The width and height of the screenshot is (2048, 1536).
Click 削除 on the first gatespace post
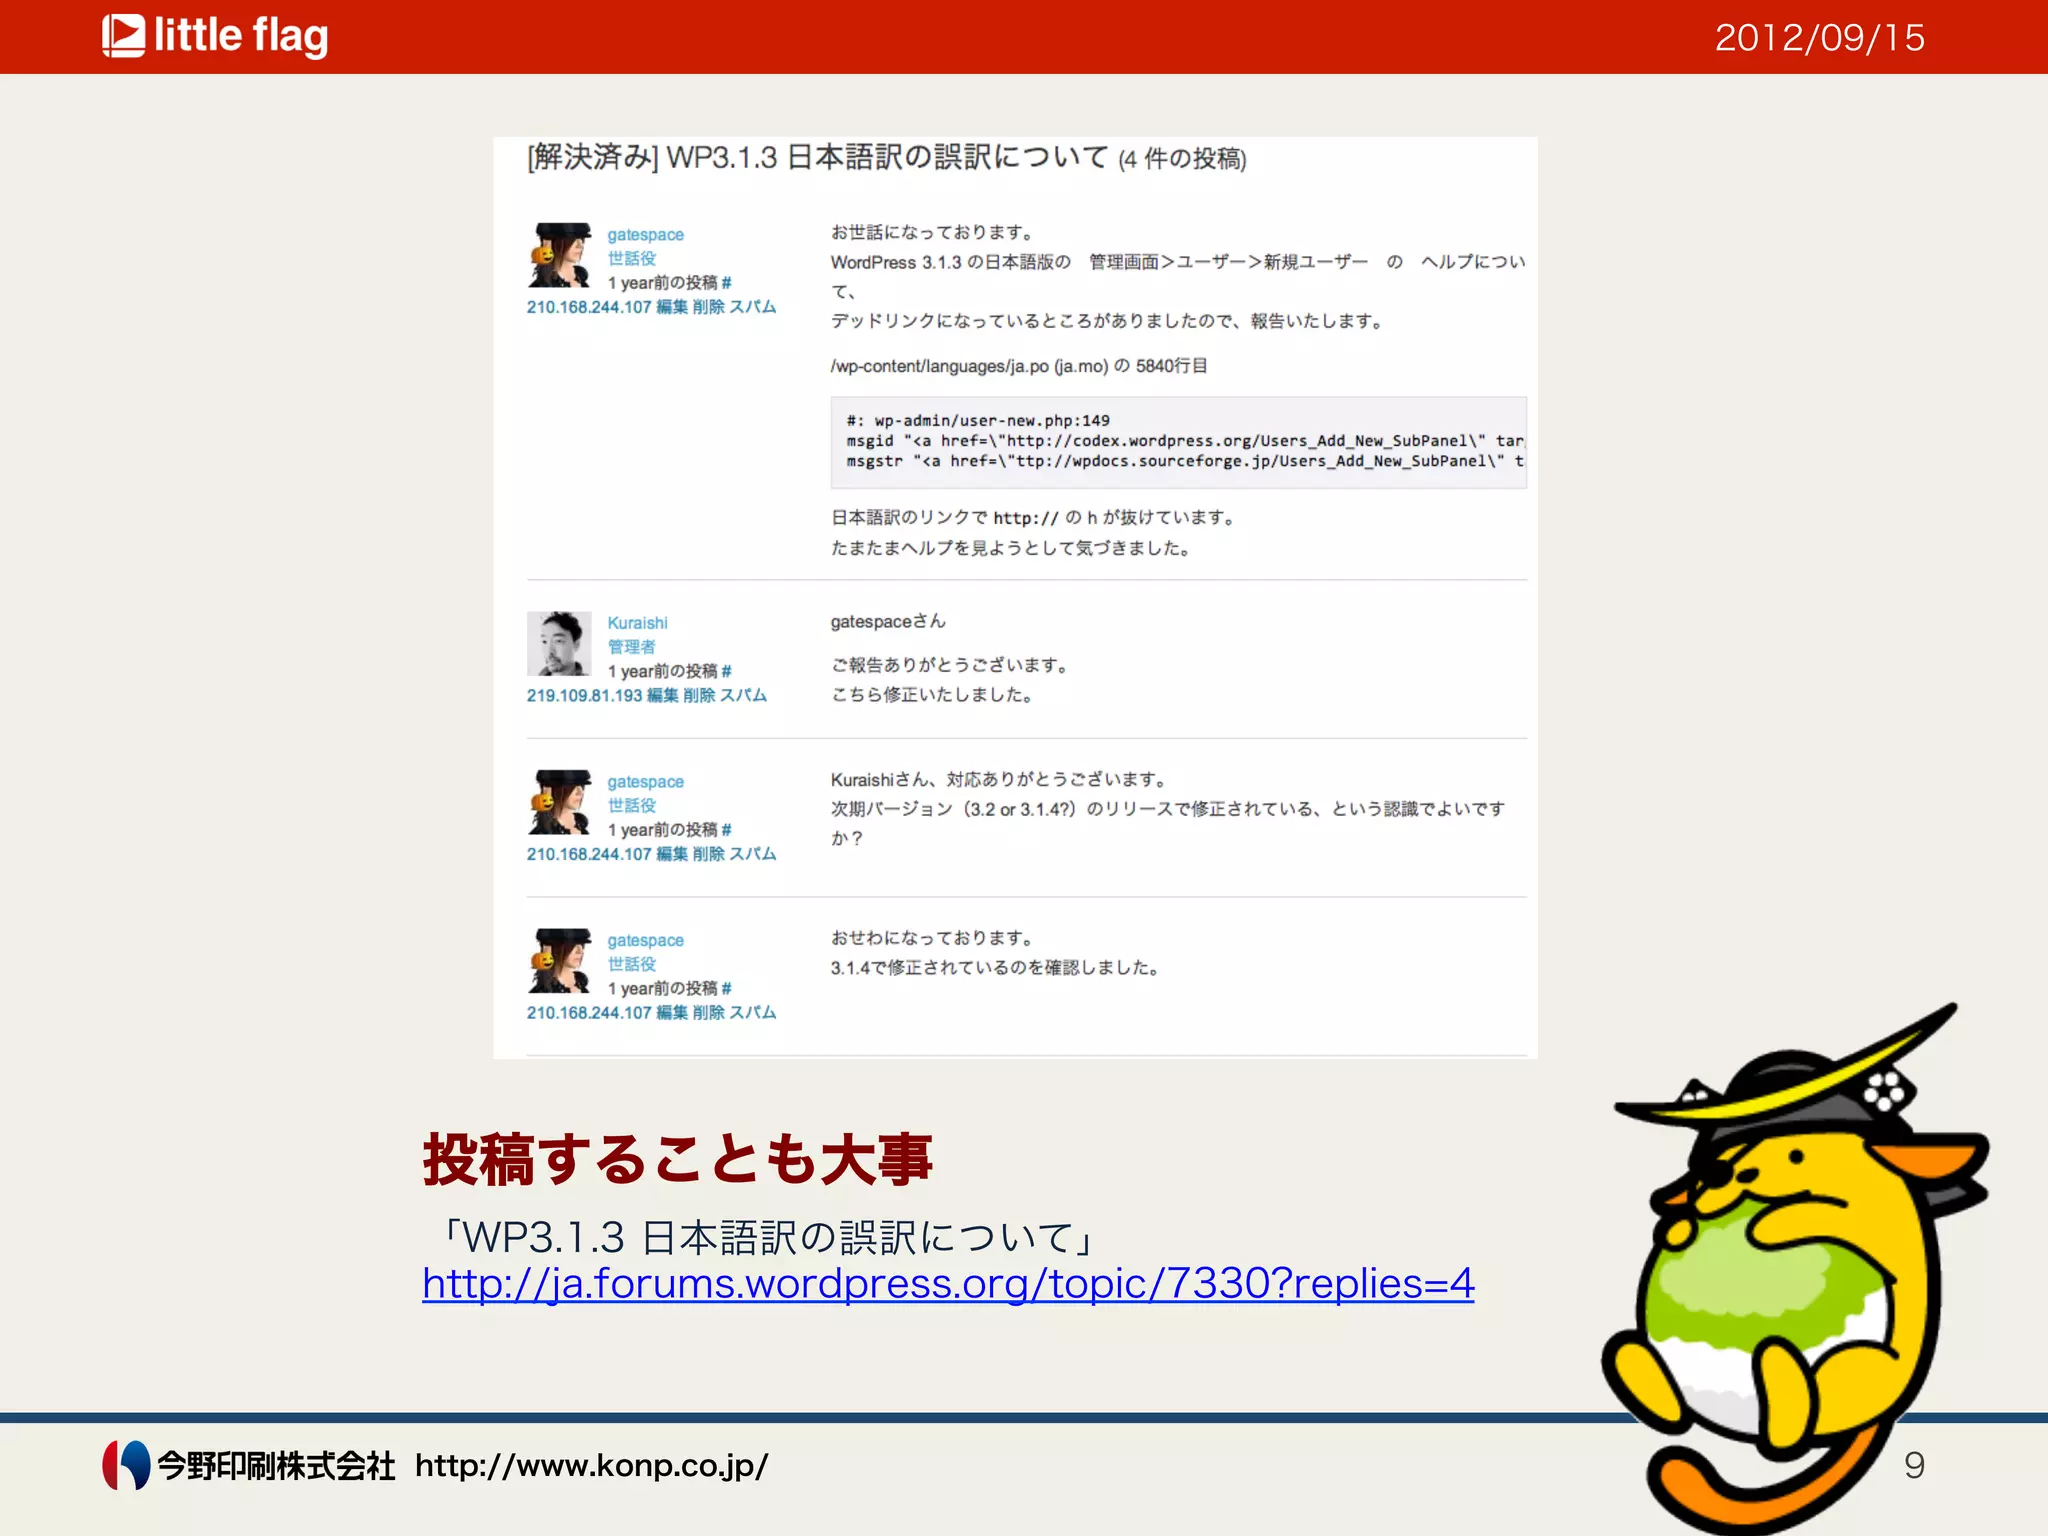click(x=708, y=307)
